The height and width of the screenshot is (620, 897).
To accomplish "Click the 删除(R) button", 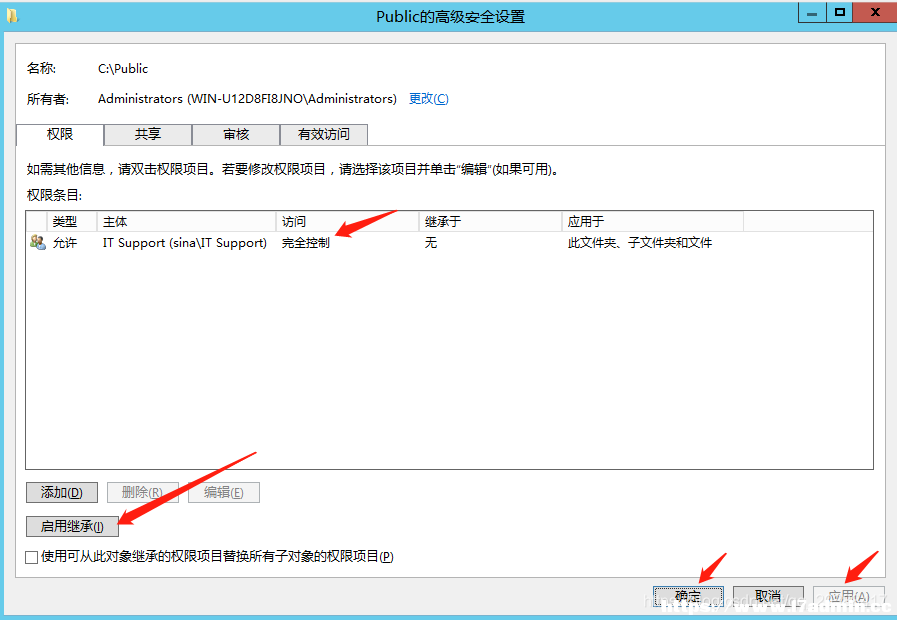I will click(x=142, y=492).
